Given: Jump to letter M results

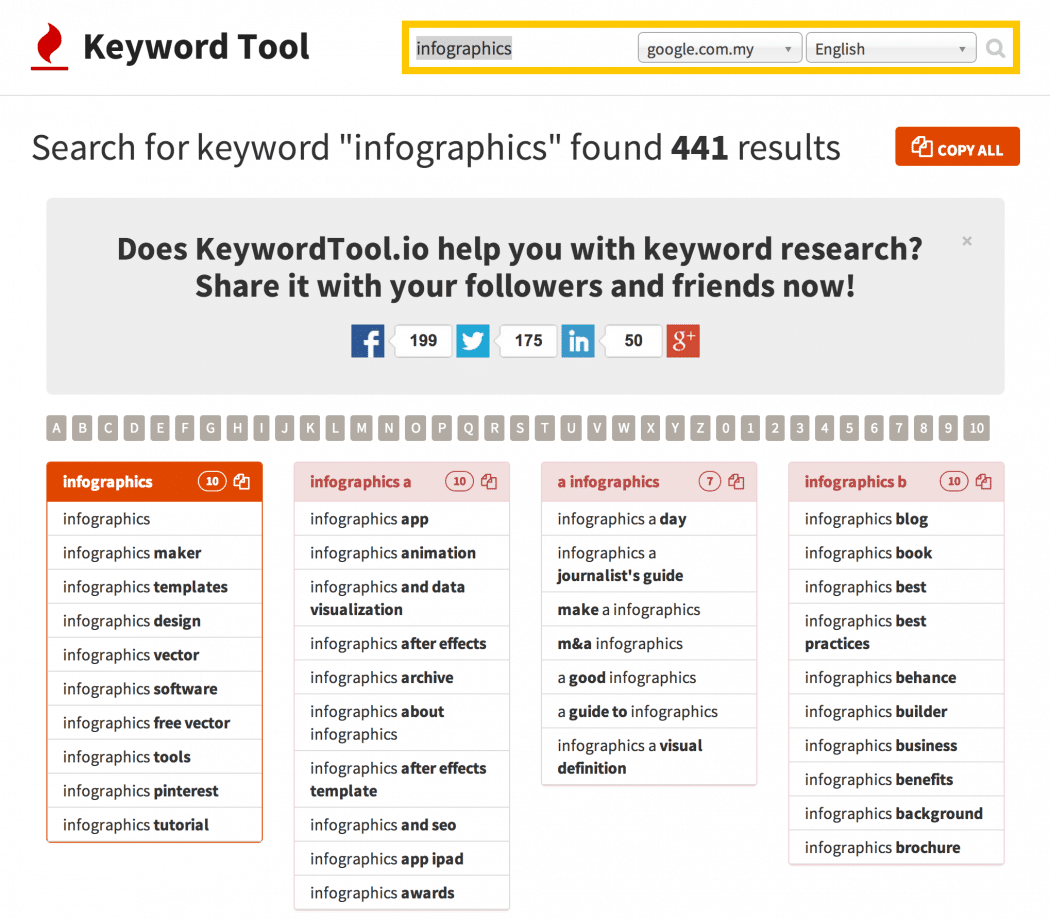Looking at the screenshot, I should [362, 428].
